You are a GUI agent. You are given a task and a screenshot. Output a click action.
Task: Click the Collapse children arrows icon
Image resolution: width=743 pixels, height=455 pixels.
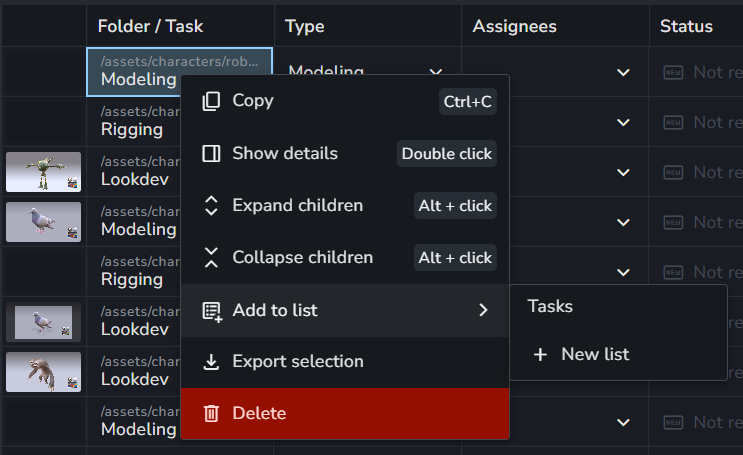point(211,257)
